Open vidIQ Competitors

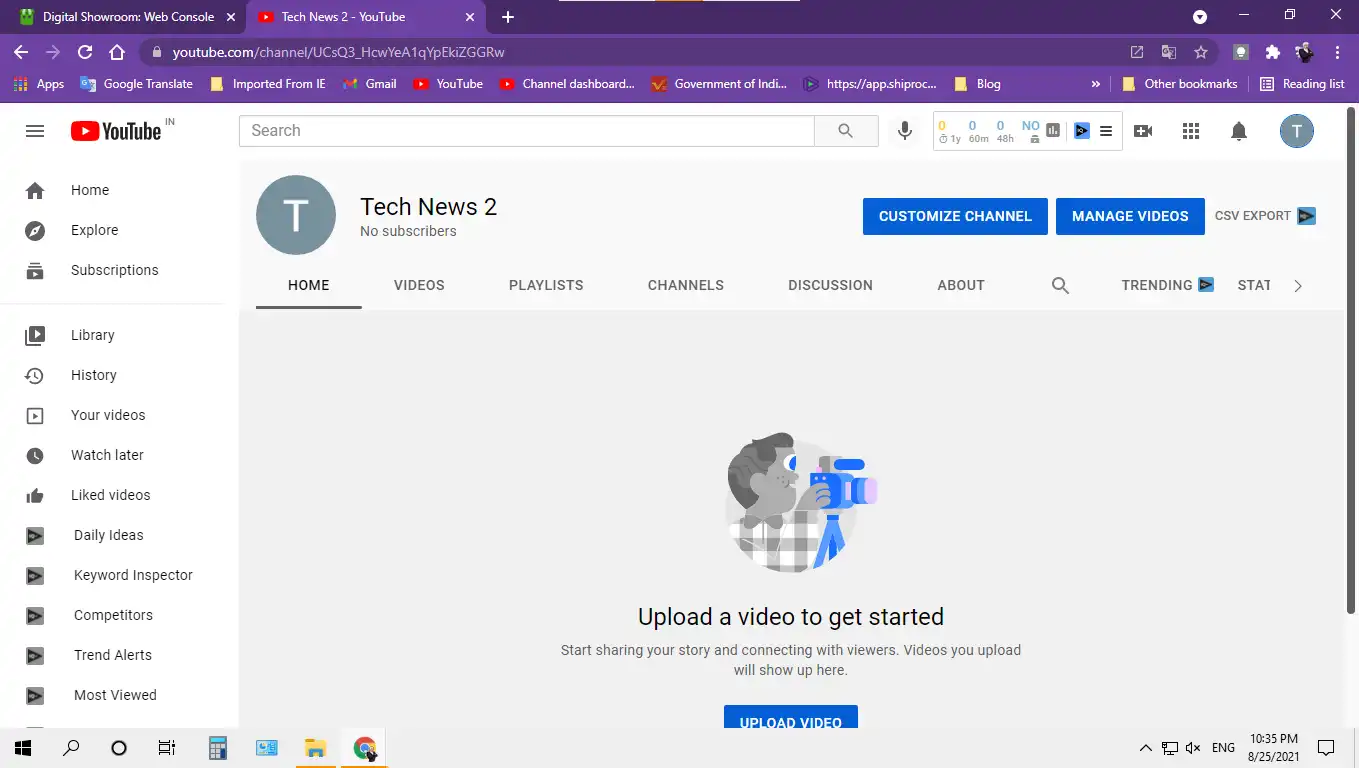coord(112,615)
